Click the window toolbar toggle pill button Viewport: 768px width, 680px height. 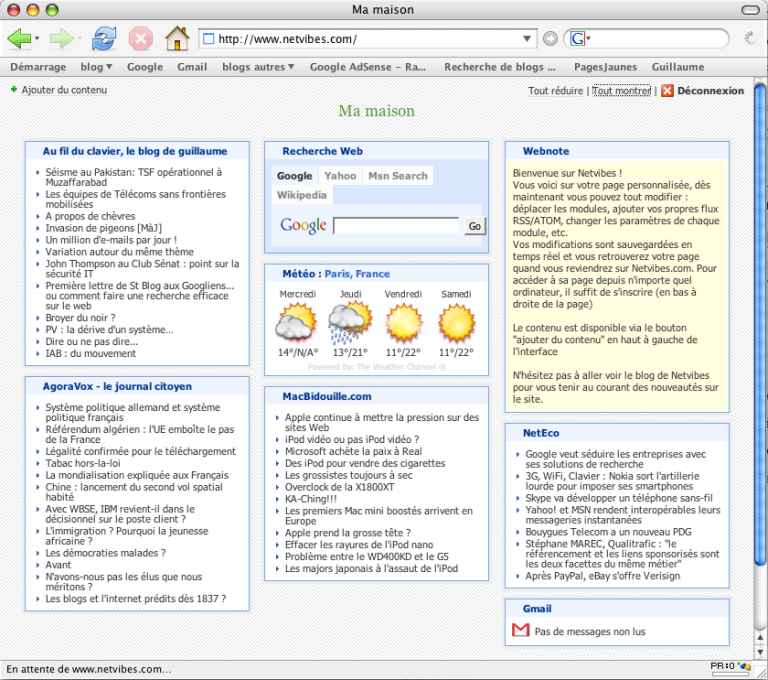coord(750,10)
